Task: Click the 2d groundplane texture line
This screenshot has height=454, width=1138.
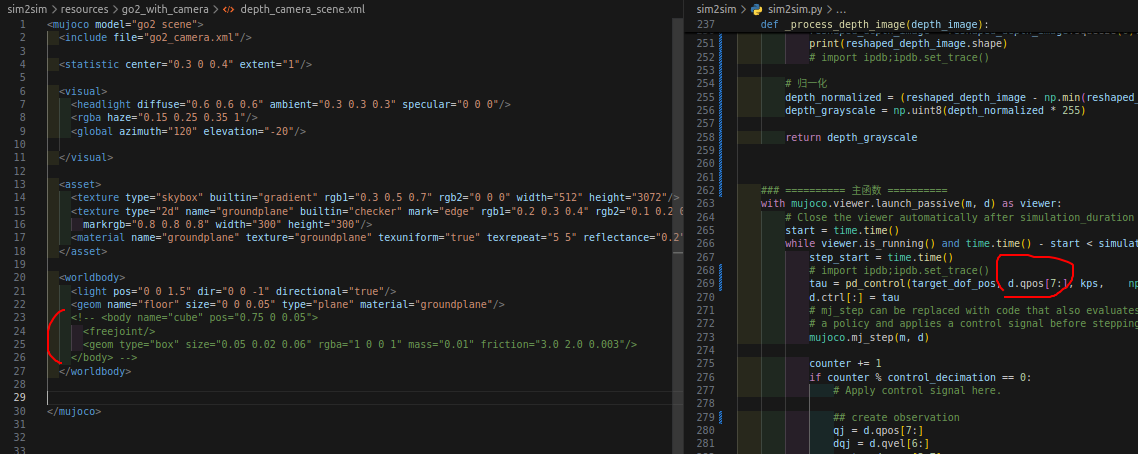Action: point(377,211)
